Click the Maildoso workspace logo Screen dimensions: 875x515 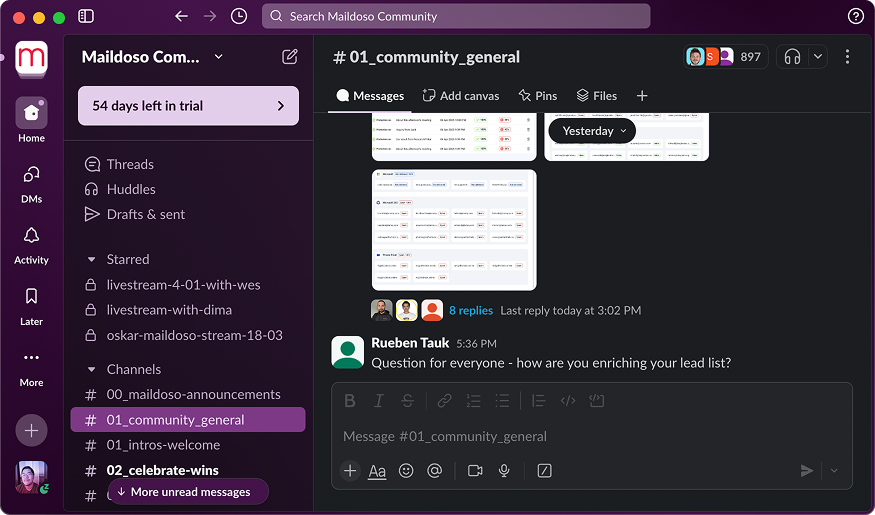[x=31, y=59]
